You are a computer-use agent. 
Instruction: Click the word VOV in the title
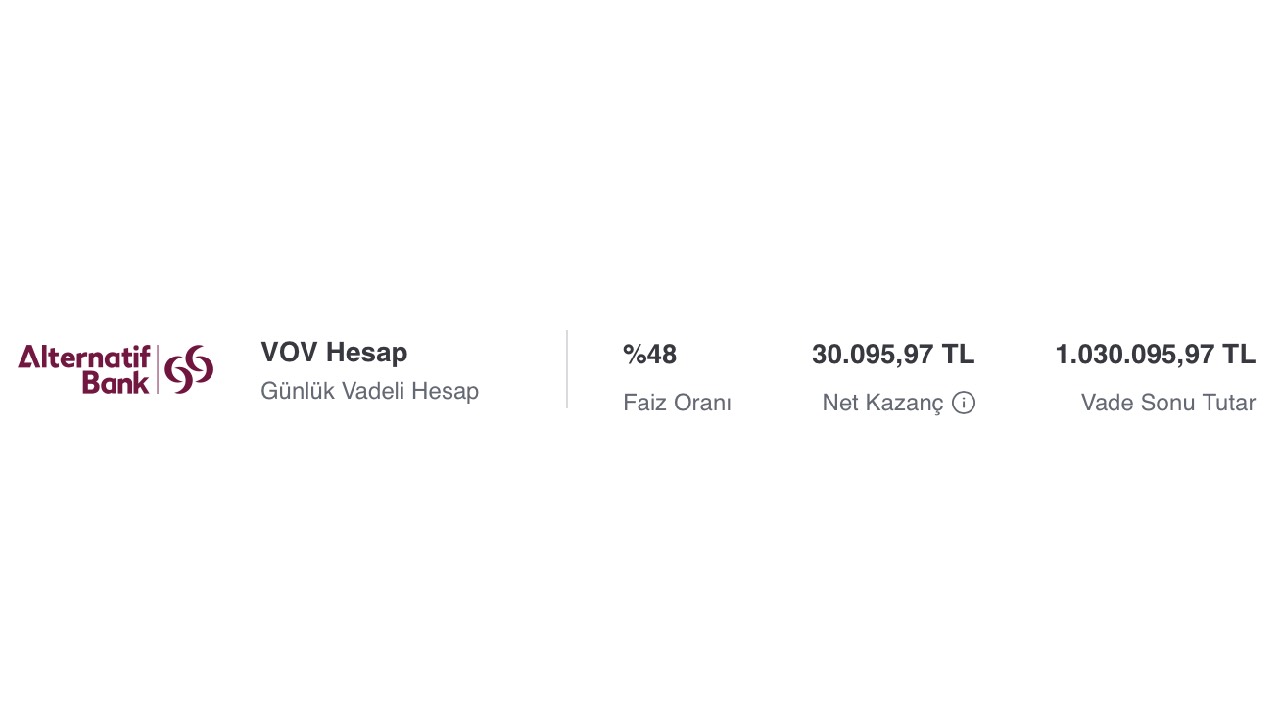pyautogui.click(x=289, y=352)
